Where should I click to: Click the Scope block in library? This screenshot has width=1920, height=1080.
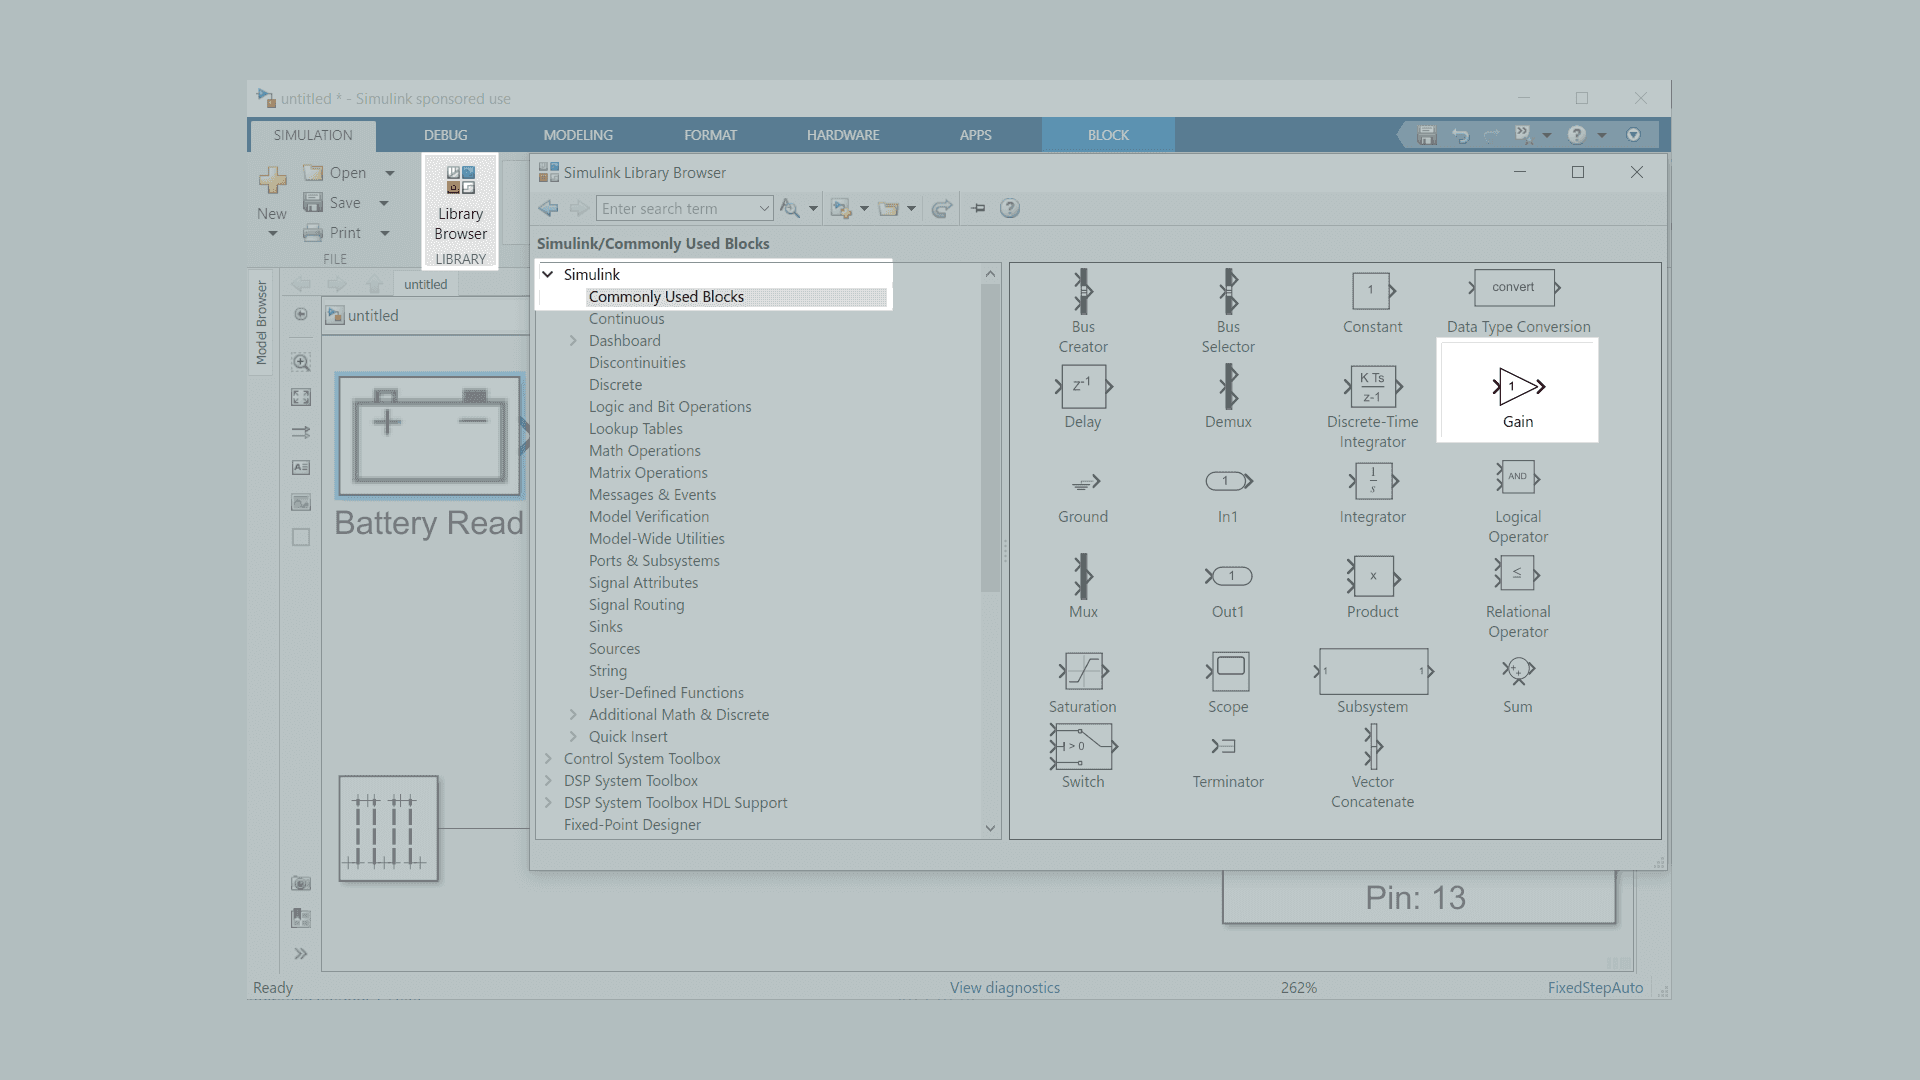tap(1228, 672)
